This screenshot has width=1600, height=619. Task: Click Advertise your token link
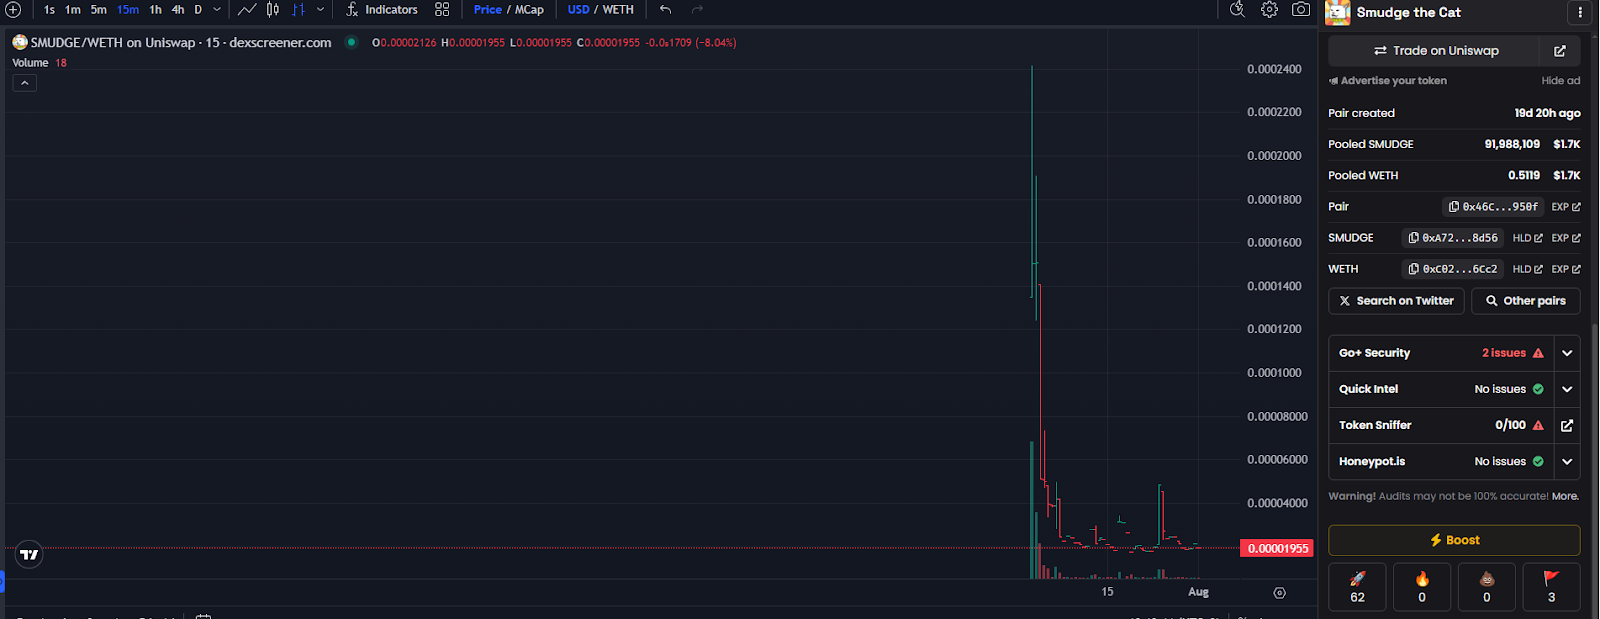click(x=1387, y=81)
